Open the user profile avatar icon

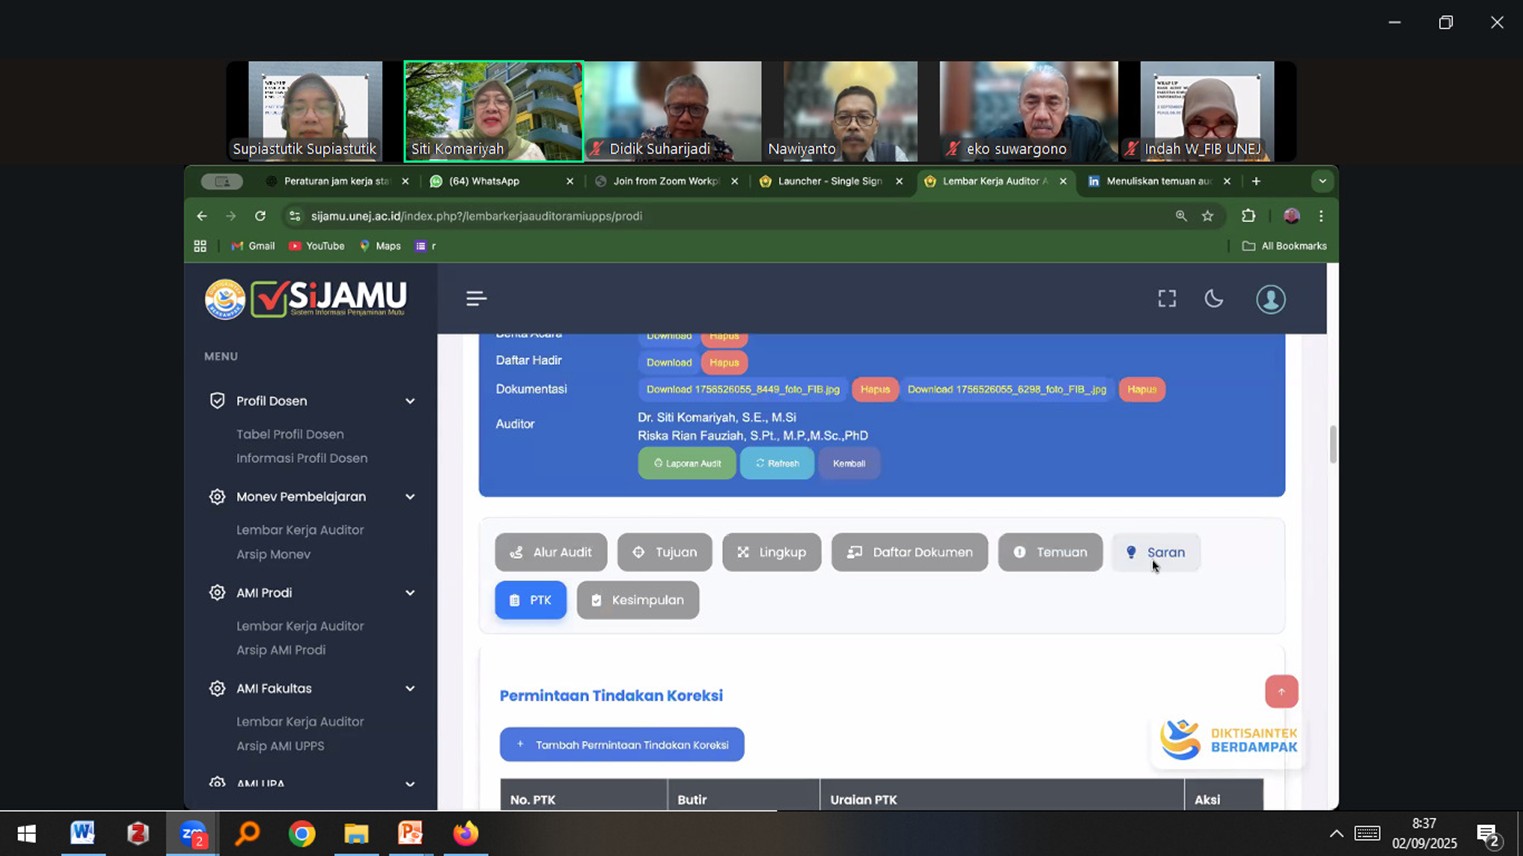(x=1270, y=299)
